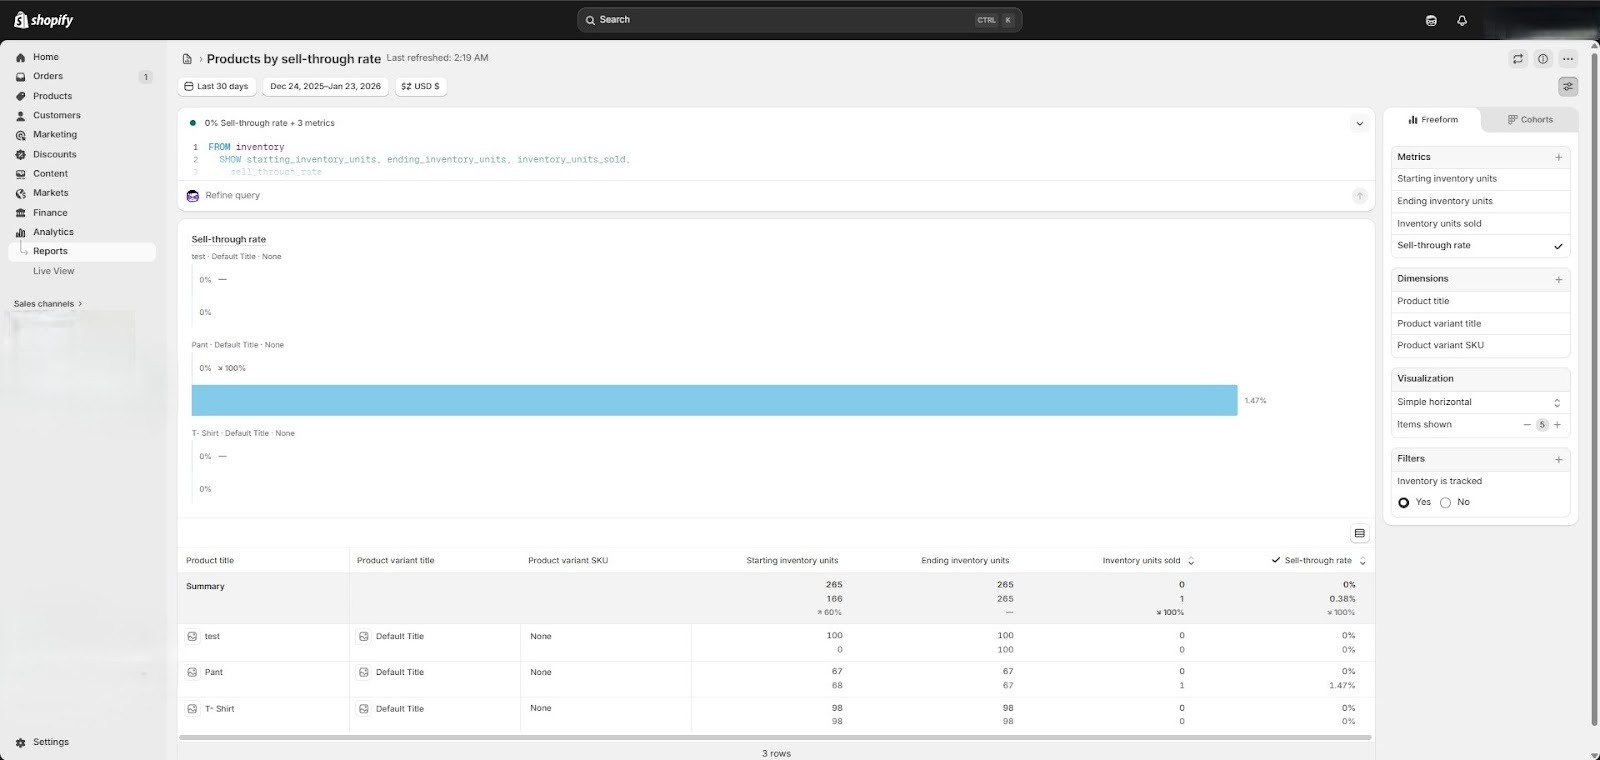Add a new metric with plus icon
The width and height of the screenshot is (1600, 760).
[1558, 157]
